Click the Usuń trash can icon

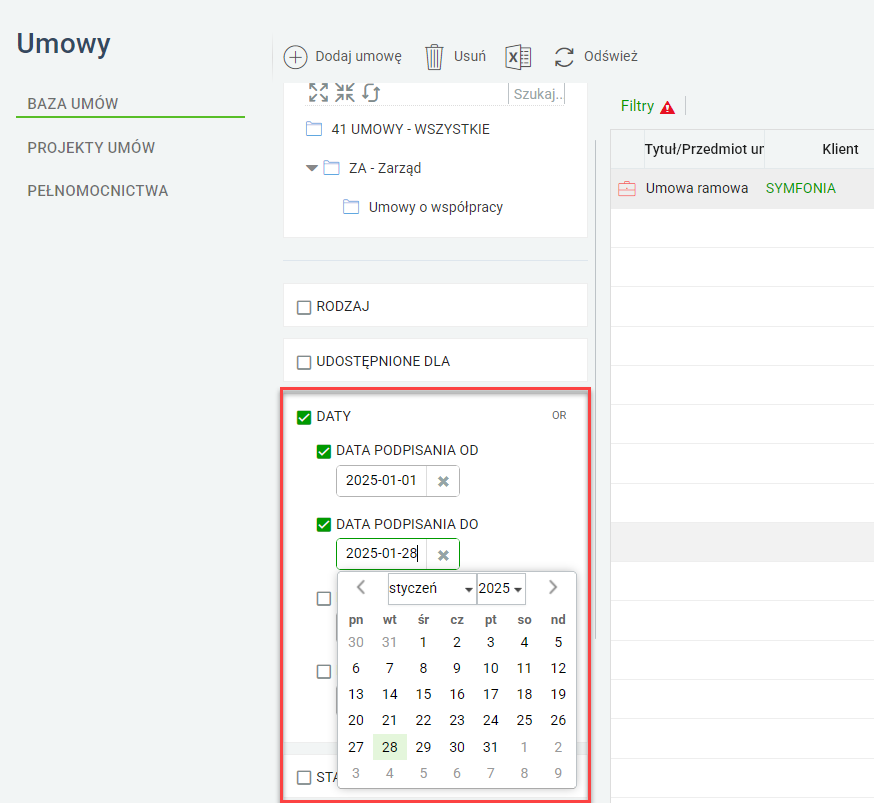(434, 57)
